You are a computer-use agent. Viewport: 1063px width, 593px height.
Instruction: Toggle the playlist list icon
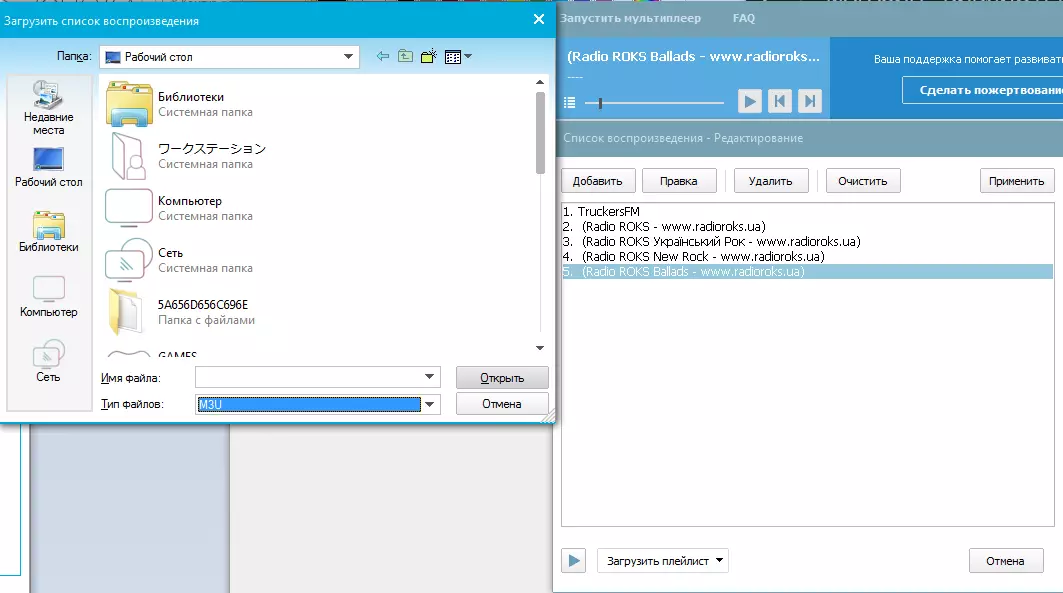pos(569,102)
